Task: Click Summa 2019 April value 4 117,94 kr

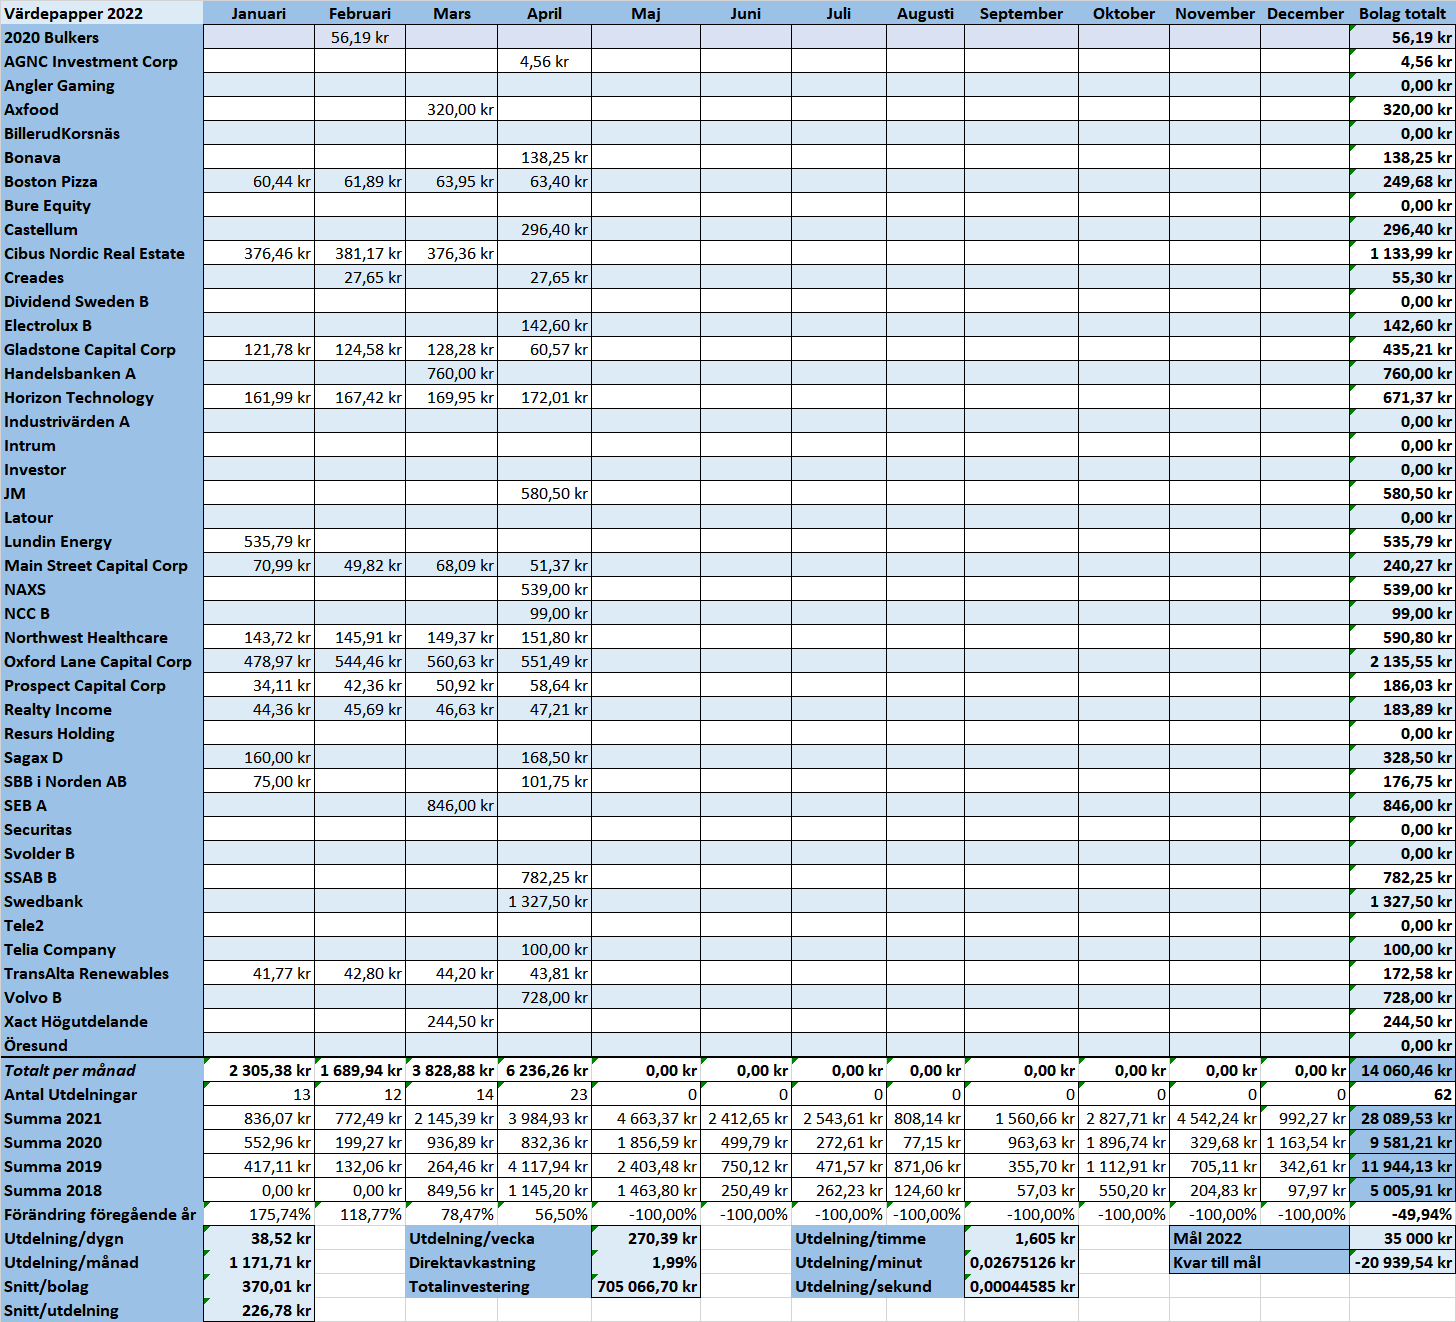Action: [x=544, y=1166]
